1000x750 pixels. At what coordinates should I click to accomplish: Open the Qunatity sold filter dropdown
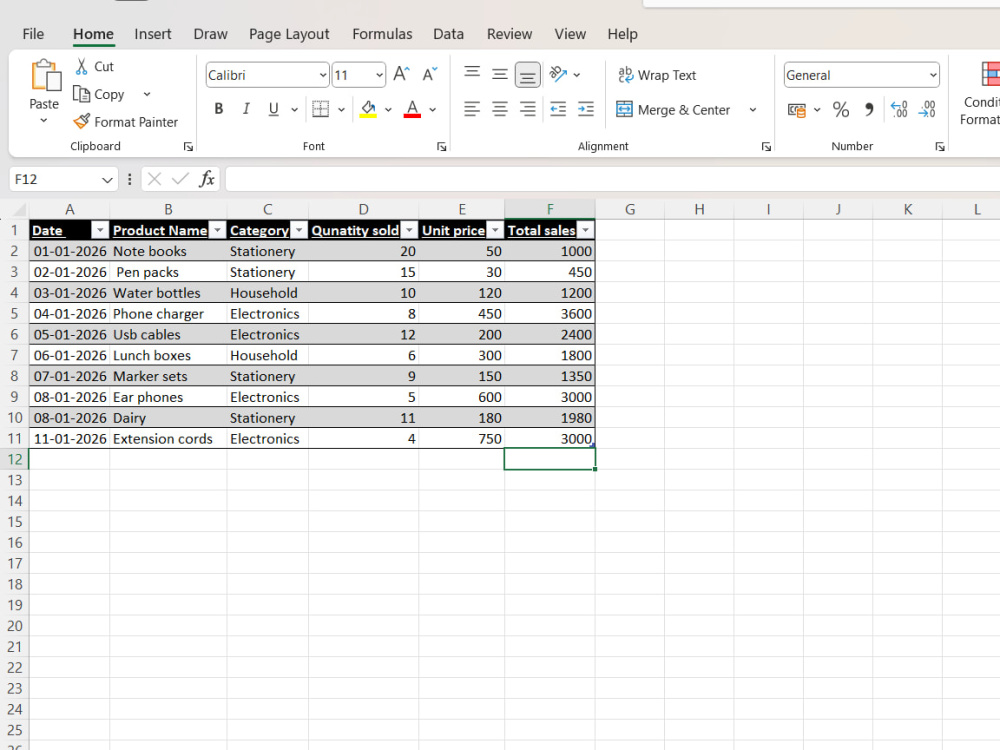click(x=409, y=230)
